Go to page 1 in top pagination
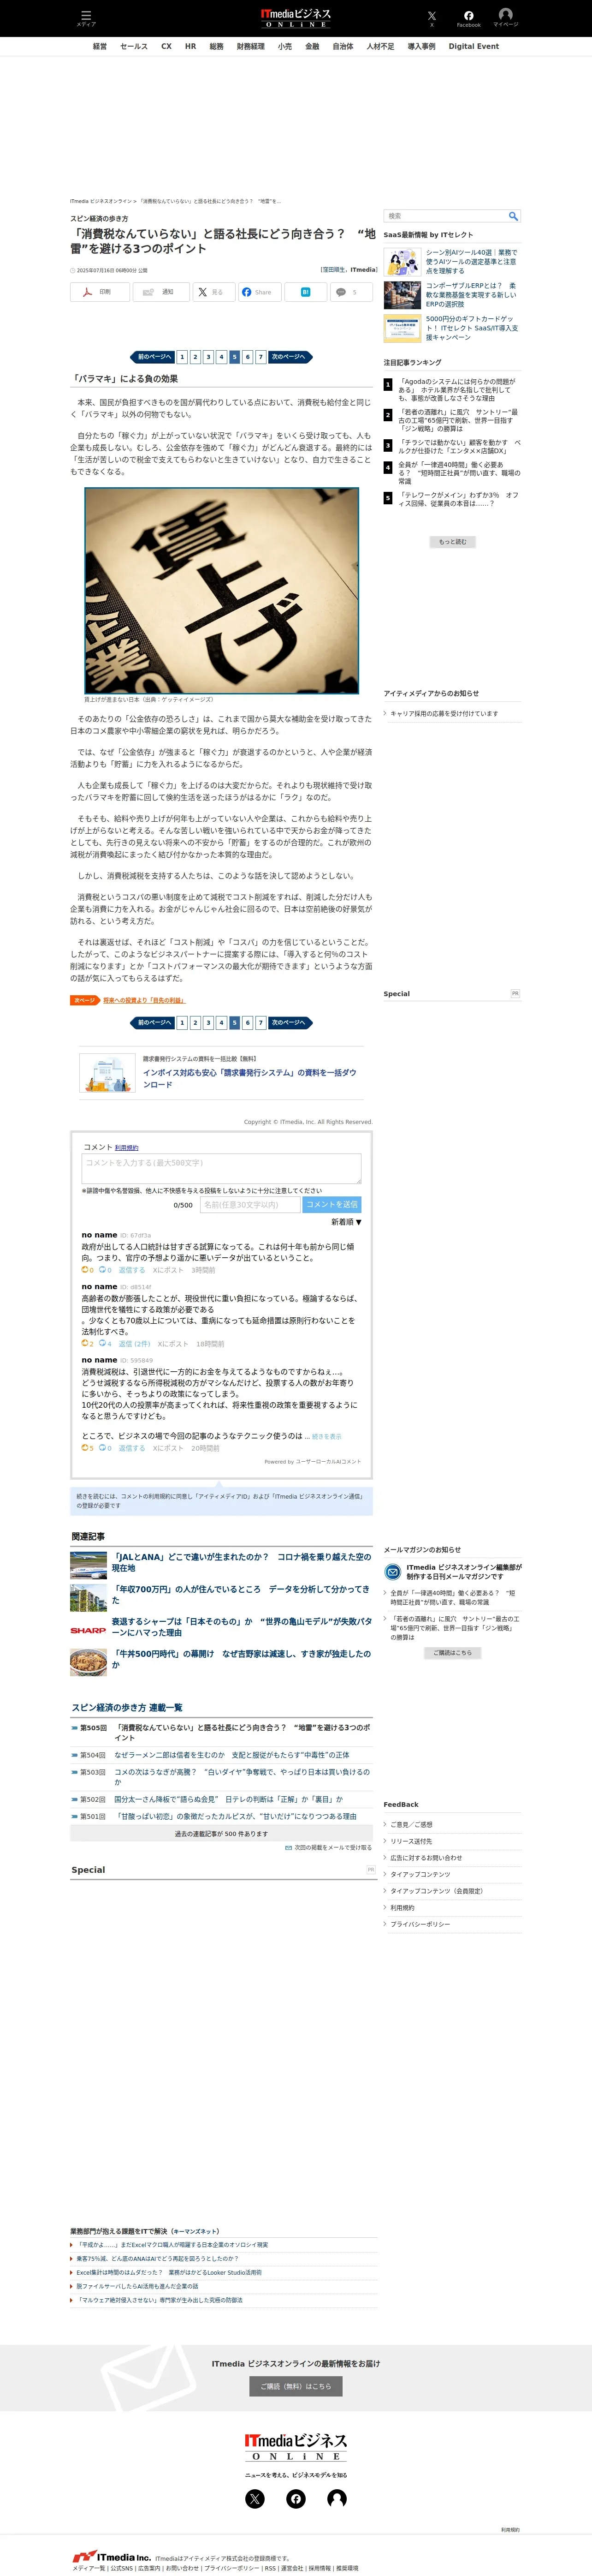 coord(182,357)
